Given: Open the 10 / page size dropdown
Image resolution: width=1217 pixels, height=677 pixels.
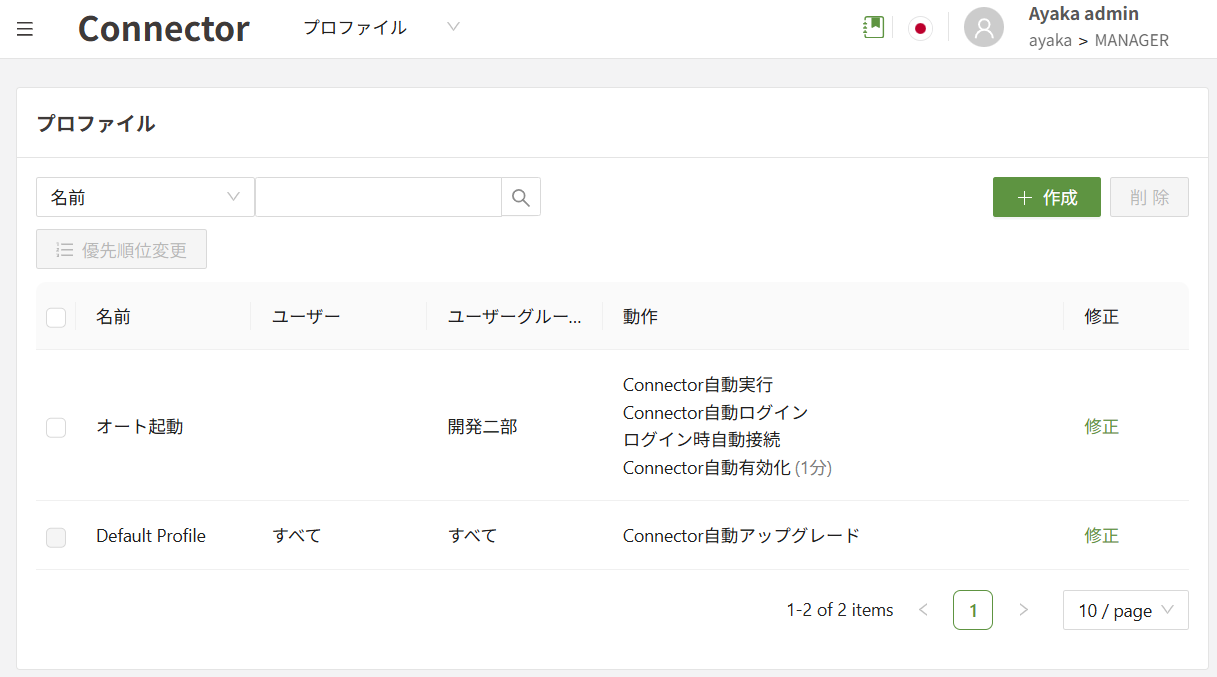Looking at the screenshot, I should click(1125, 609).
